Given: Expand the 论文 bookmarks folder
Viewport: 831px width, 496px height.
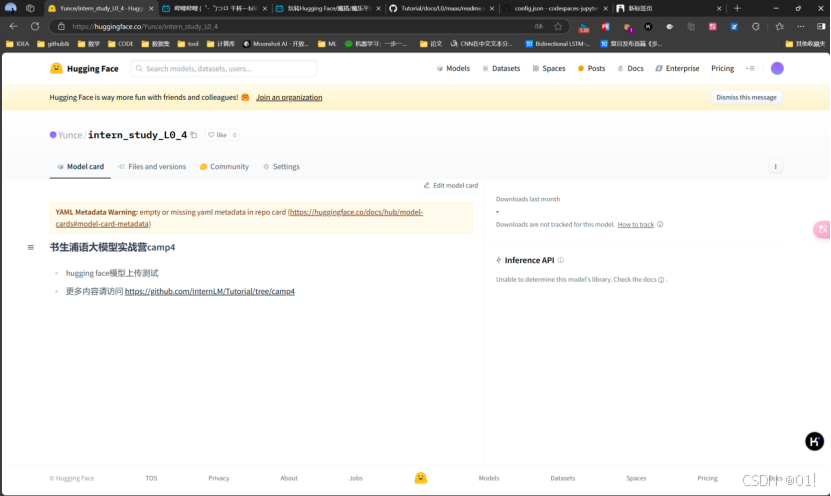Looking at the screenshot, I should (431, 44).
